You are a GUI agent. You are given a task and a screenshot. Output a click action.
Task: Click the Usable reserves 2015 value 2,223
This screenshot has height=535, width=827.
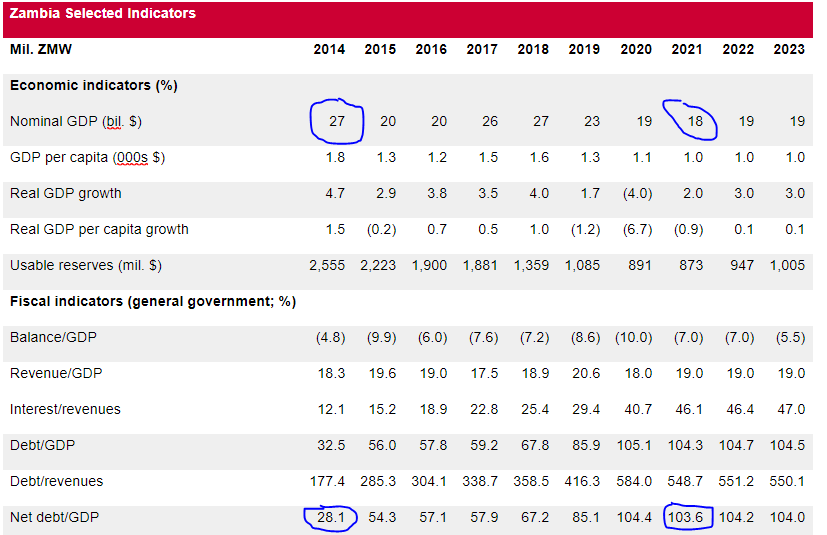pos(378,265)
